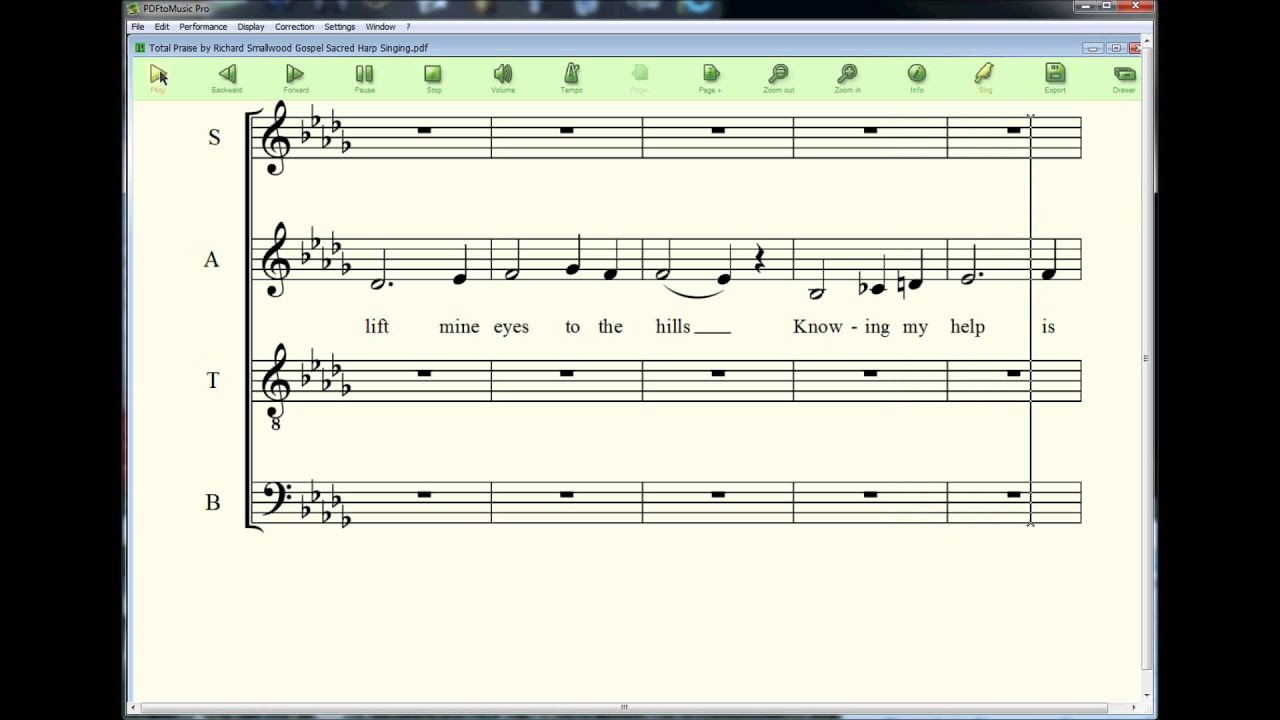
Task: Click the document icon beside Total Praise title
Action: click(140, 47)
